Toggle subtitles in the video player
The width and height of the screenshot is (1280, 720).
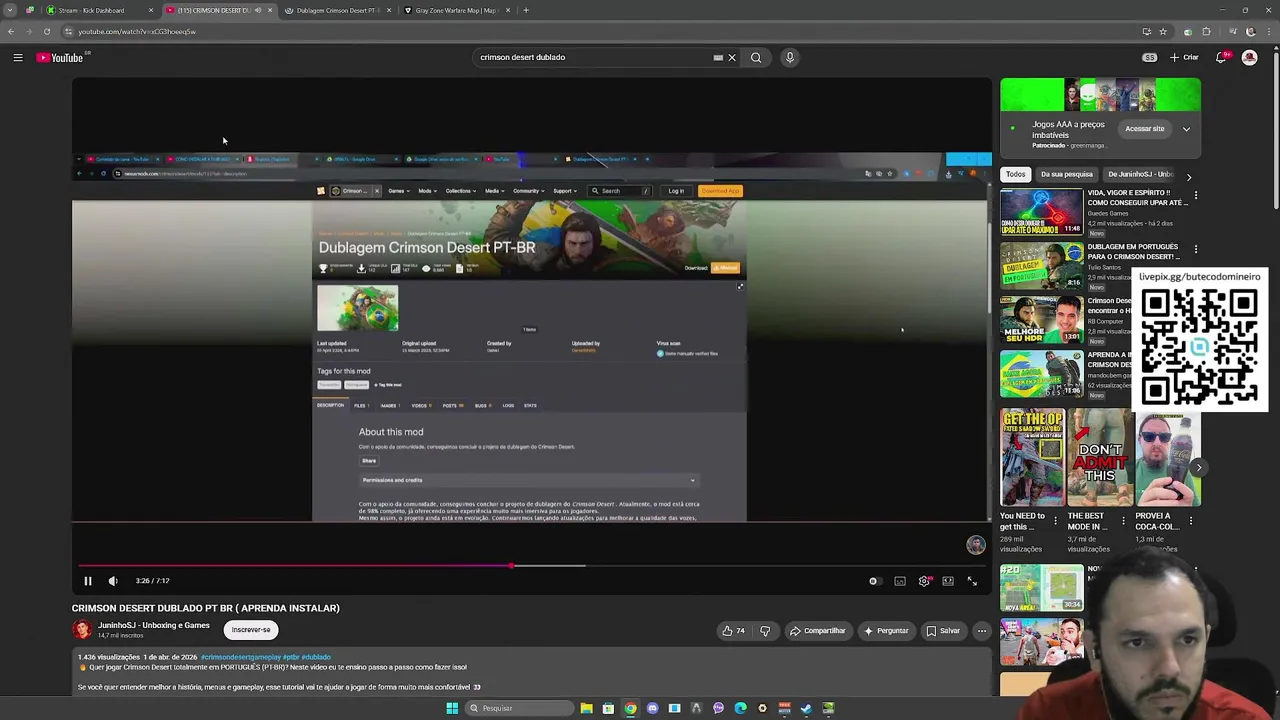[900, 581]
